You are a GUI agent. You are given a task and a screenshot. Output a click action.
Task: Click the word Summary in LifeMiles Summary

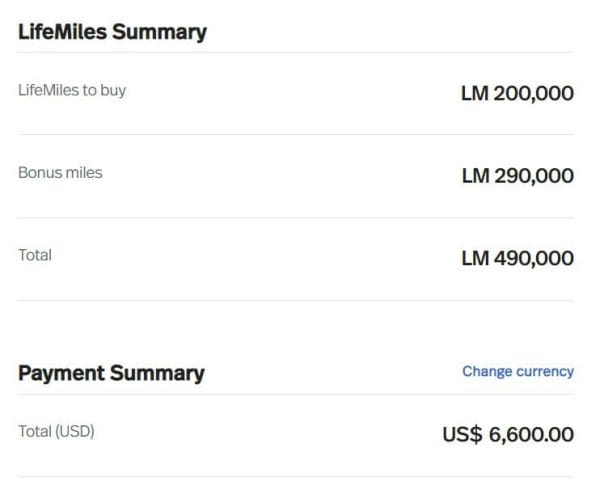159,32
